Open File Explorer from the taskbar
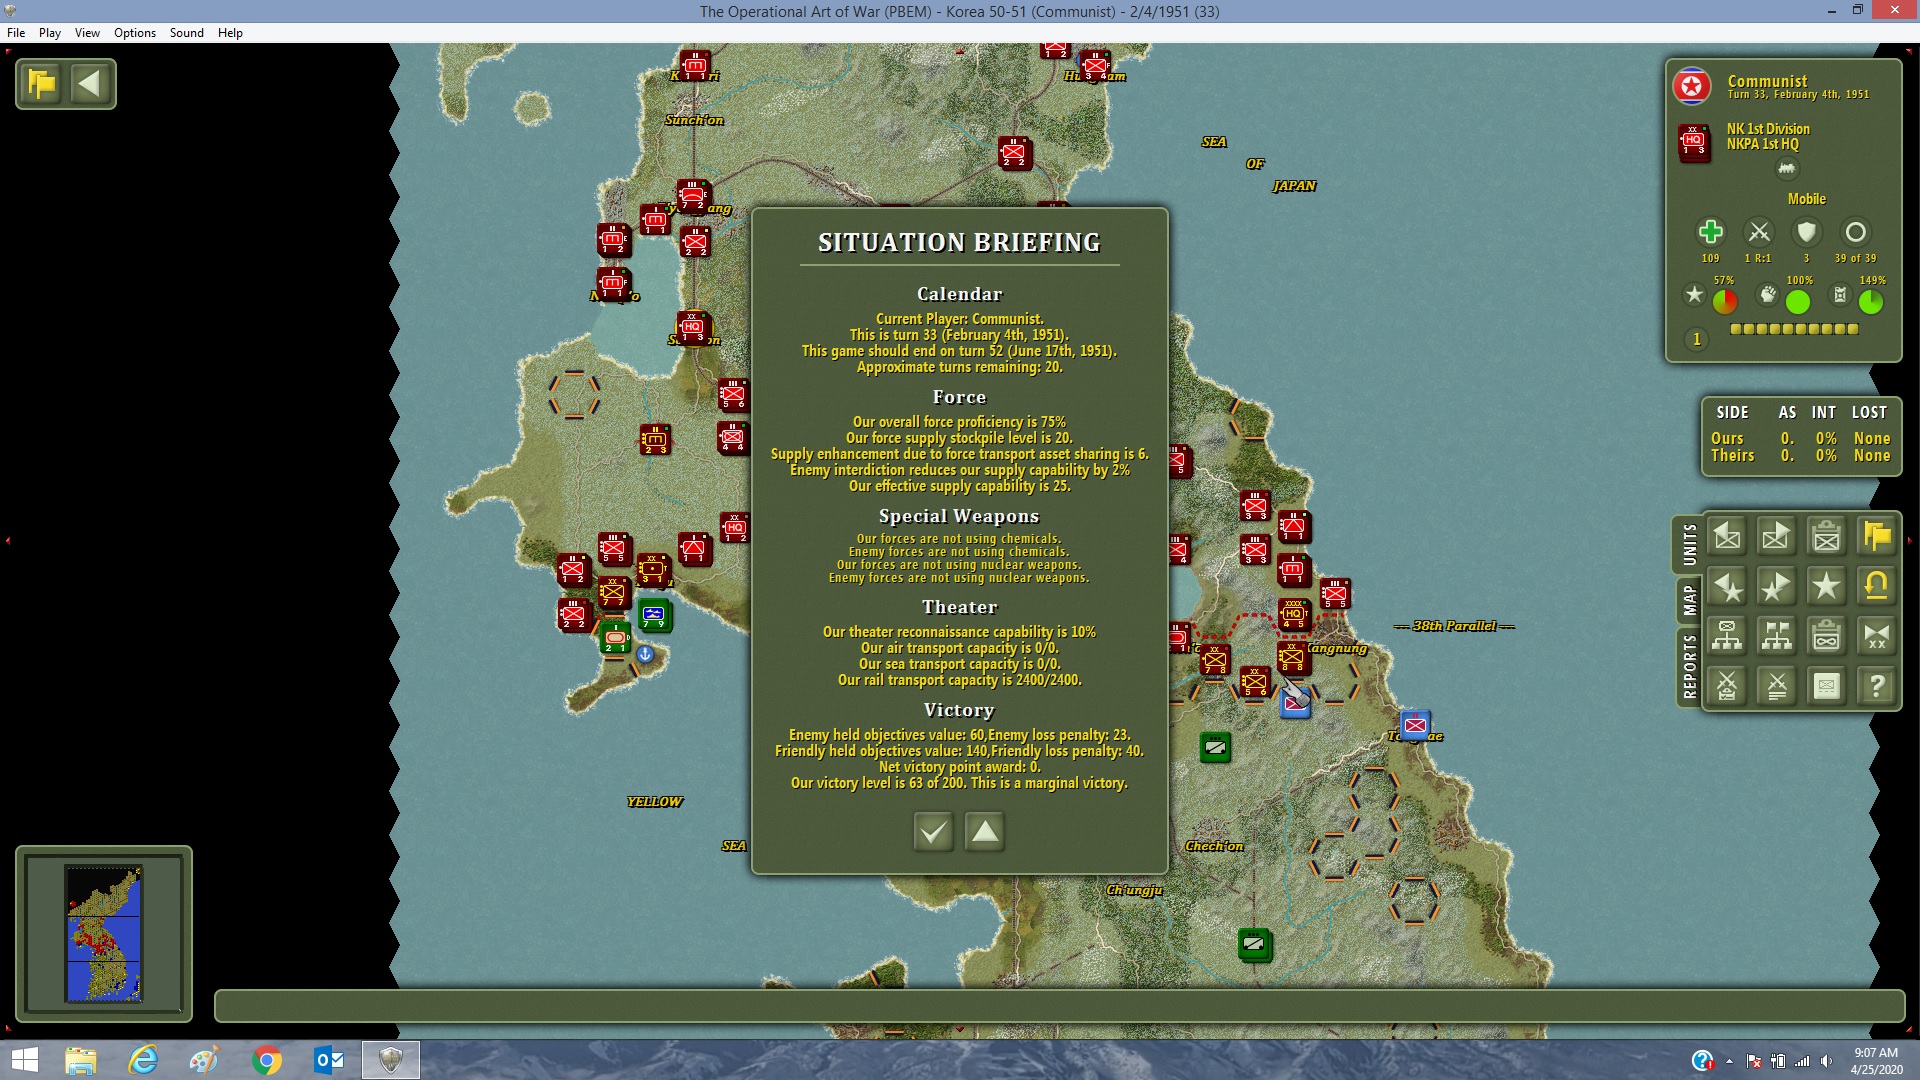The image size is (1920, 1080). 80,1060
